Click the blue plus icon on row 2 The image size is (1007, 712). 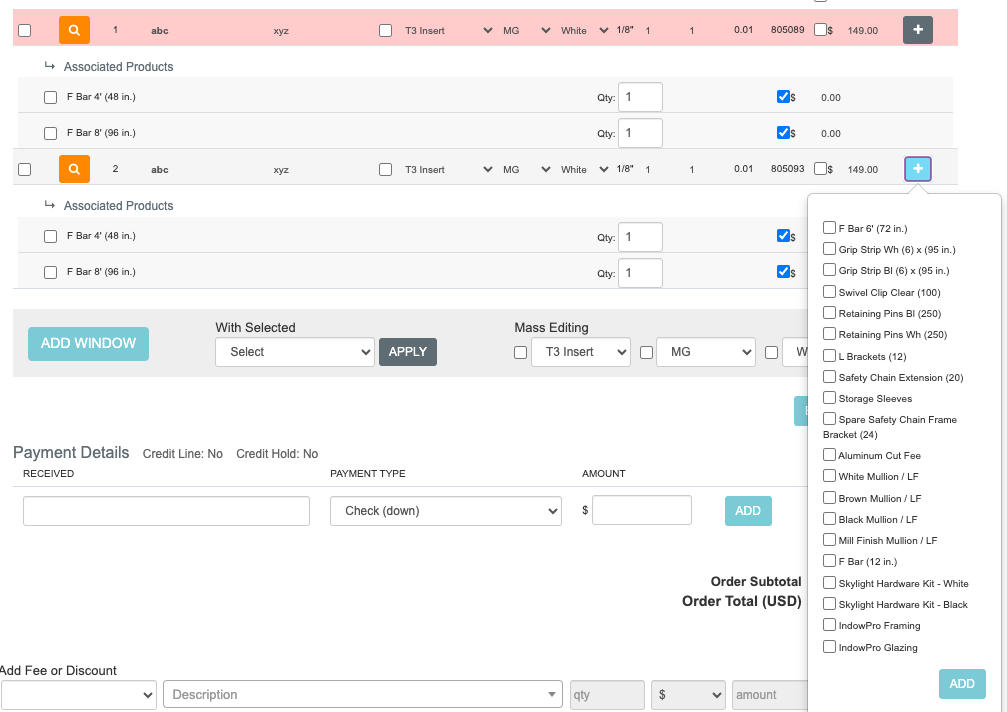[917, 169]
